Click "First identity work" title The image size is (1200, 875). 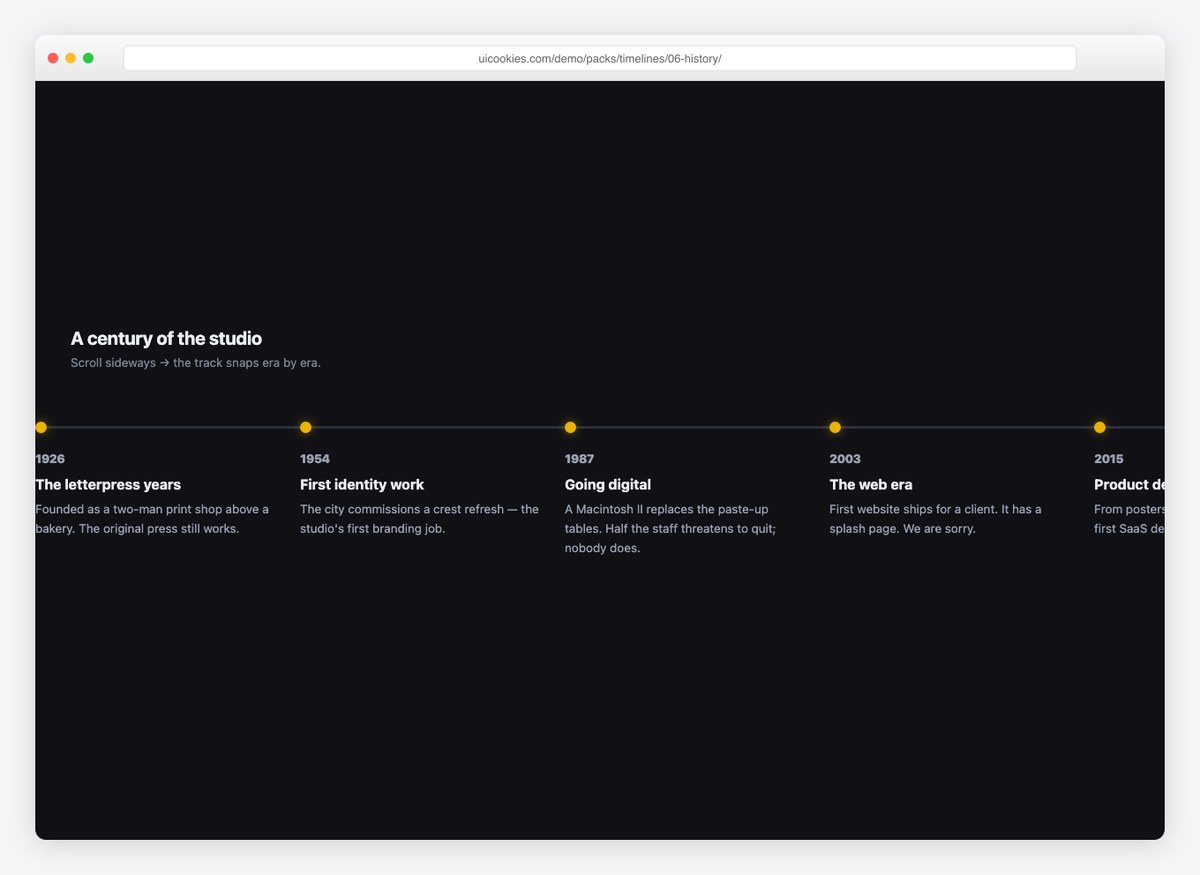tap(362, 485)
